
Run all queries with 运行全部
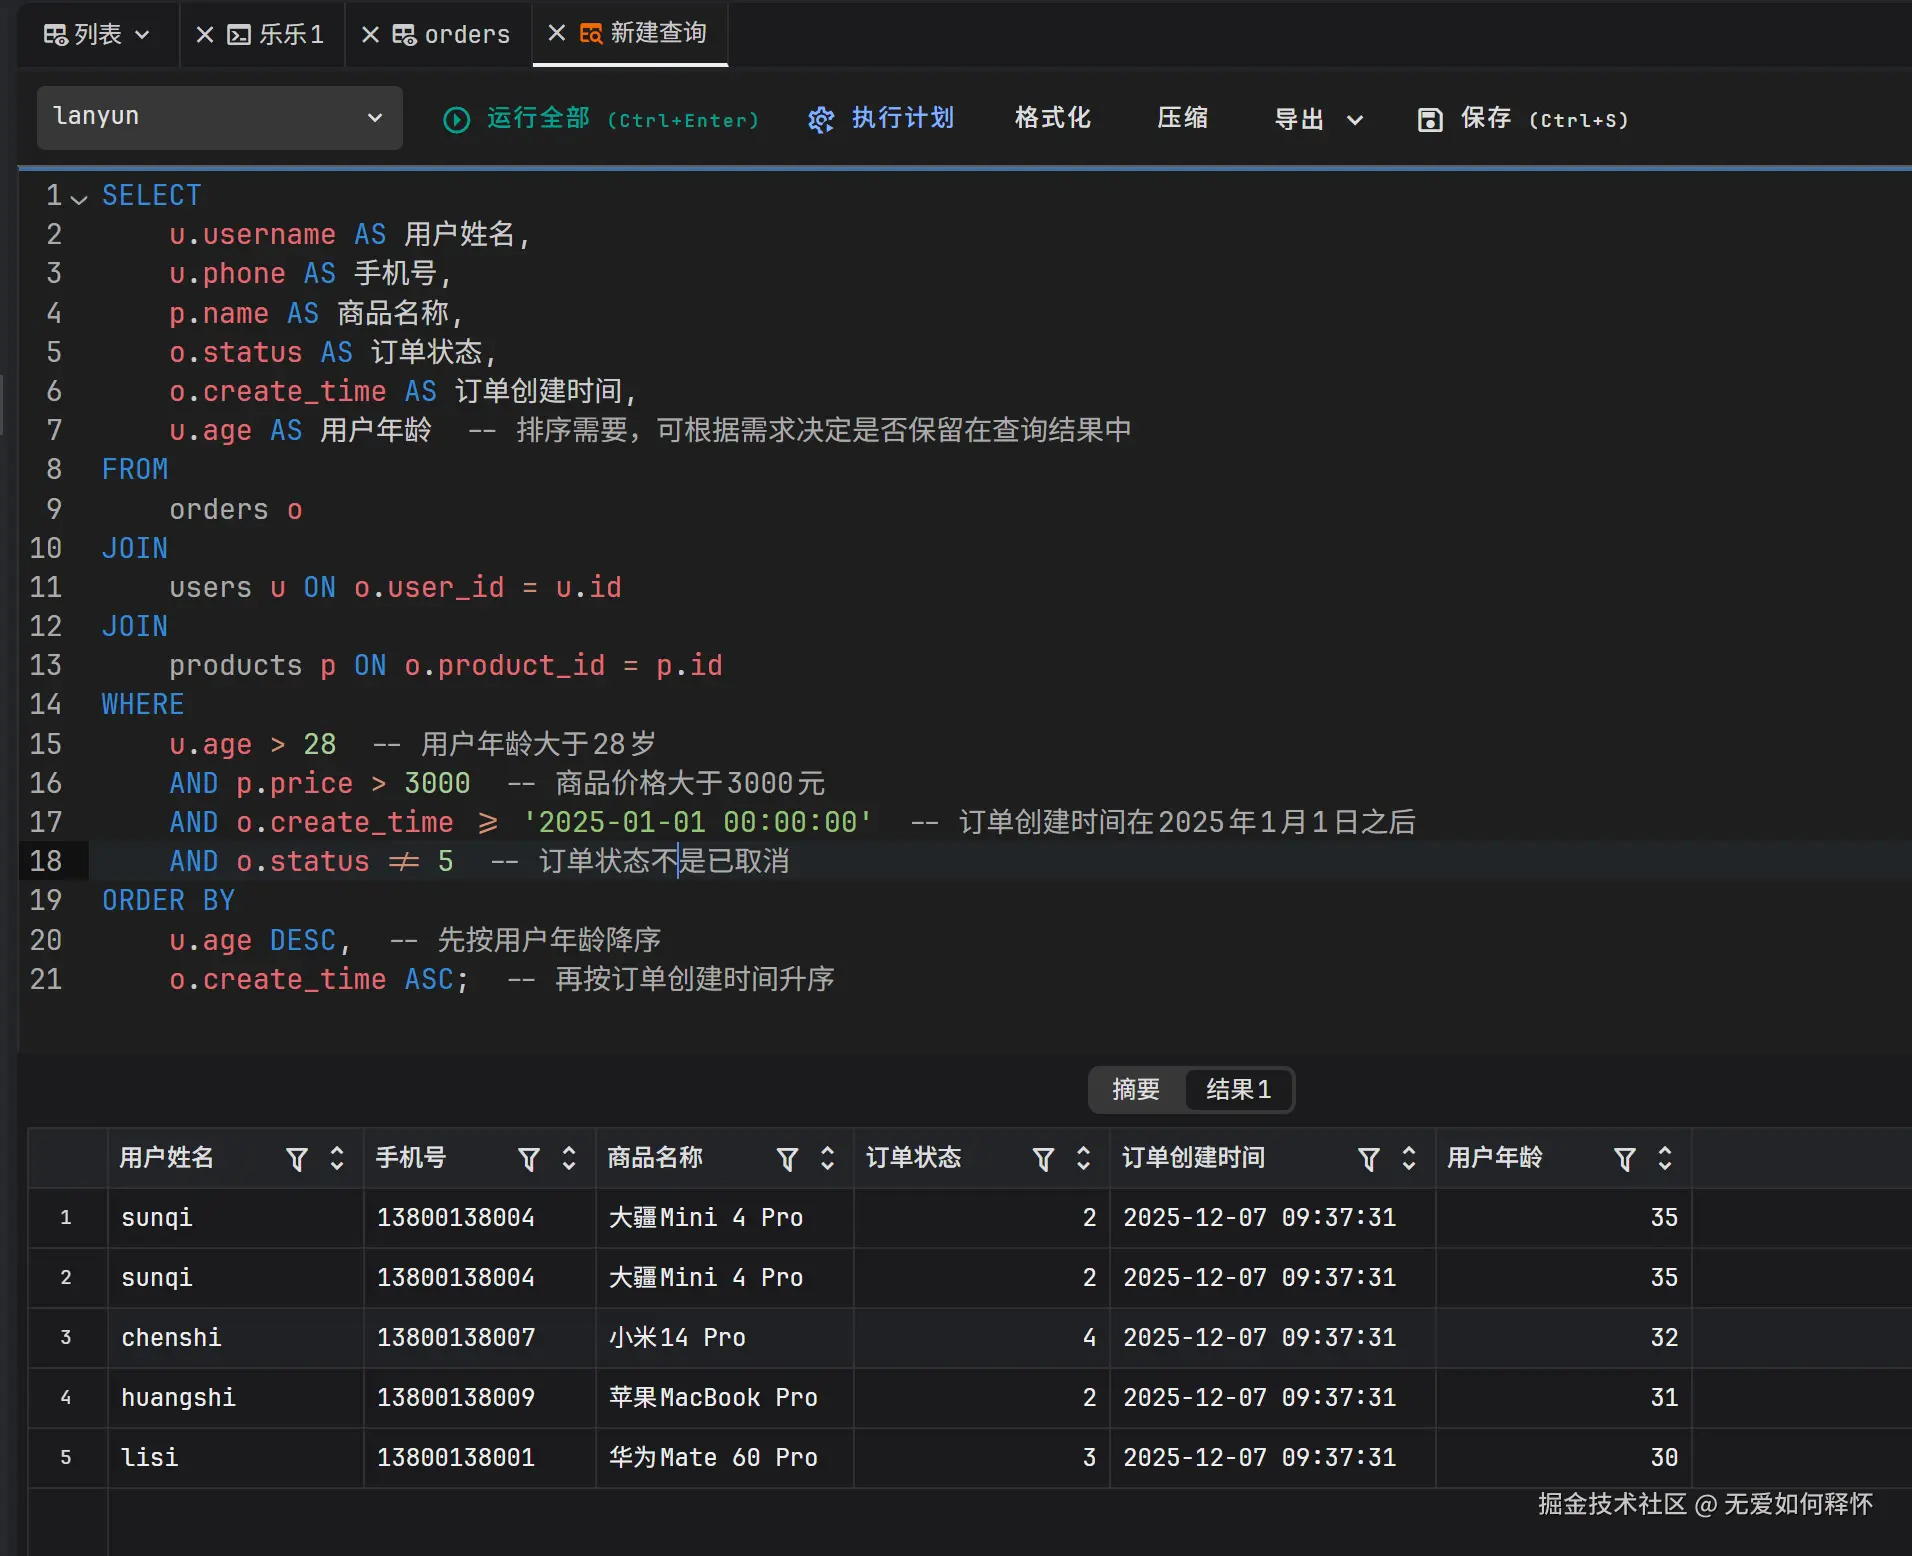point(601,119)
